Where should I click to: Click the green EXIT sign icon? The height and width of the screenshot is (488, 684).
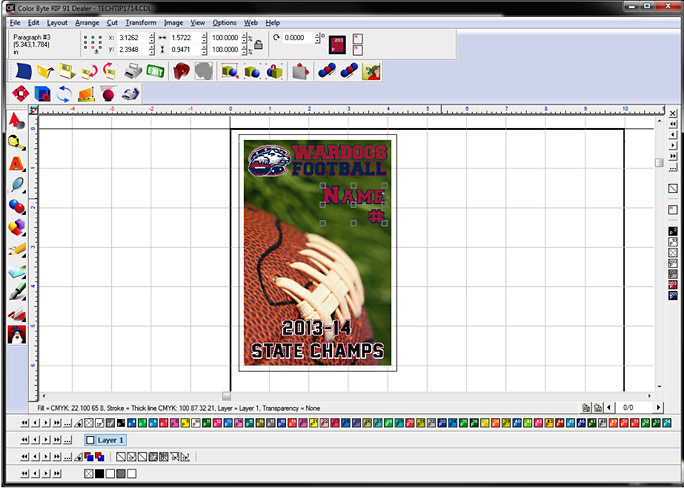pos(155,71)
